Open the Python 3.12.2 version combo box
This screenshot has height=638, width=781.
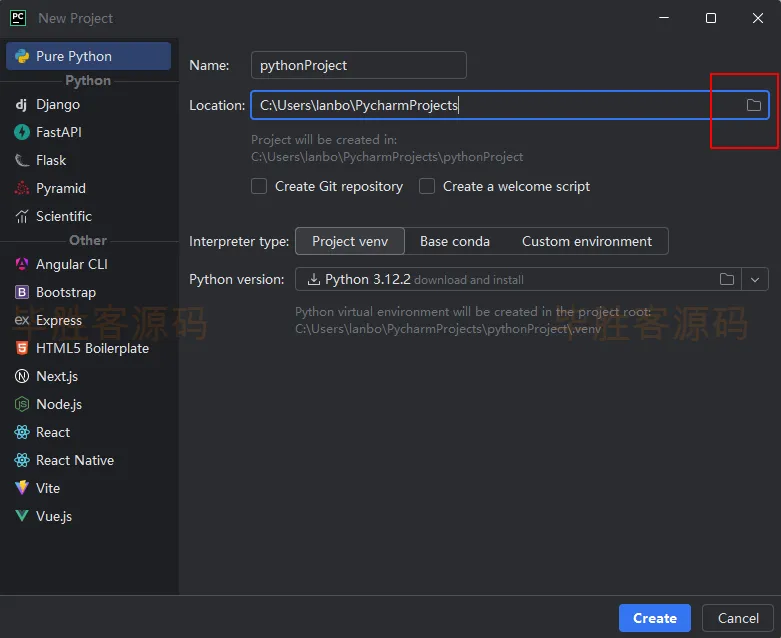coord(531,279)
